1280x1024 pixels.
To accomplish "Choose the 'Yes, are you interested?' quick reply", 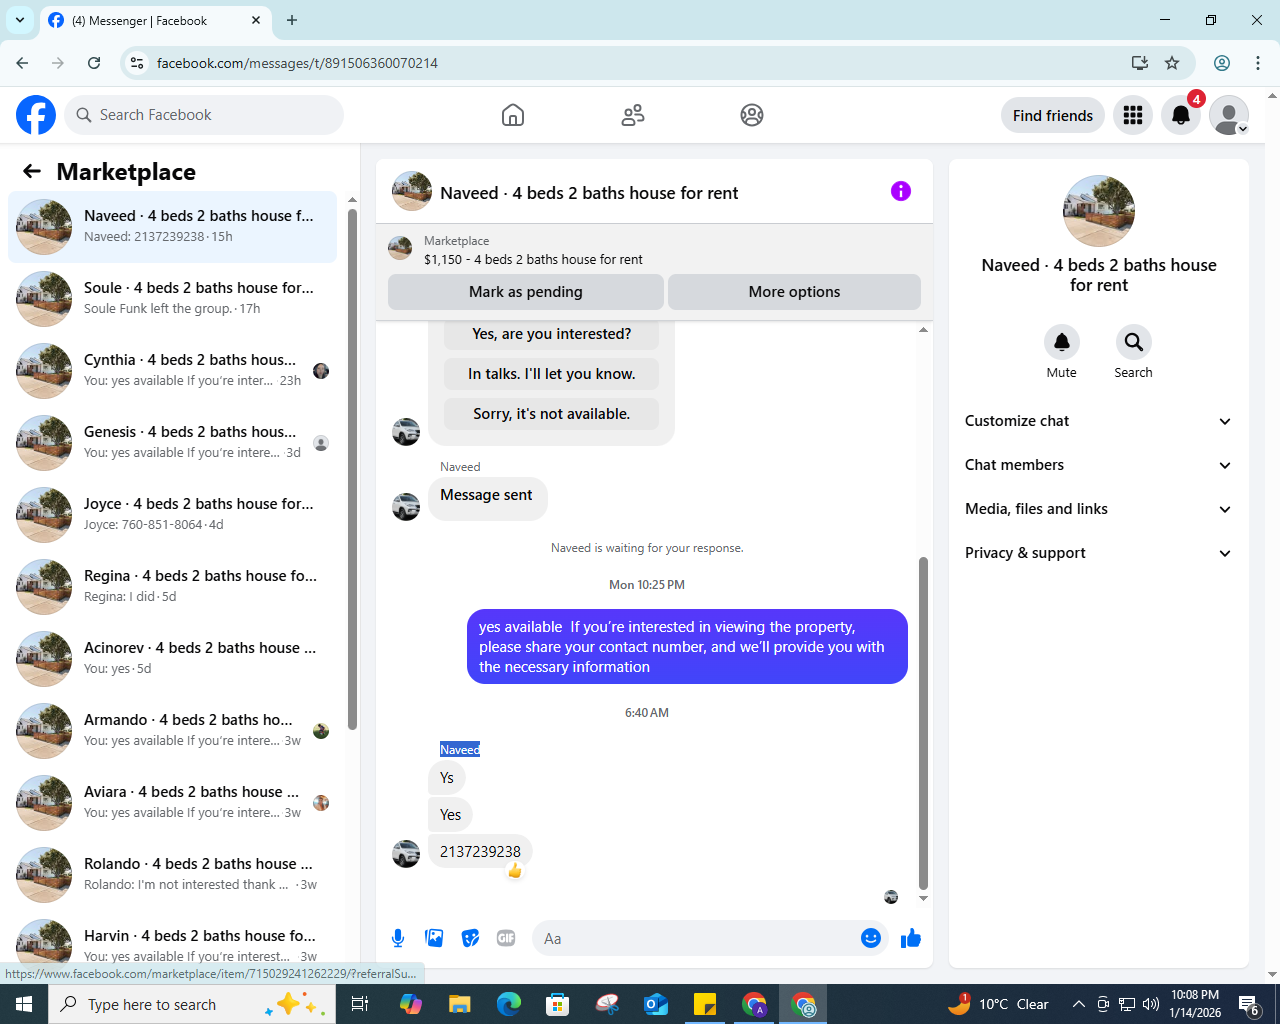I will point(552,334).
